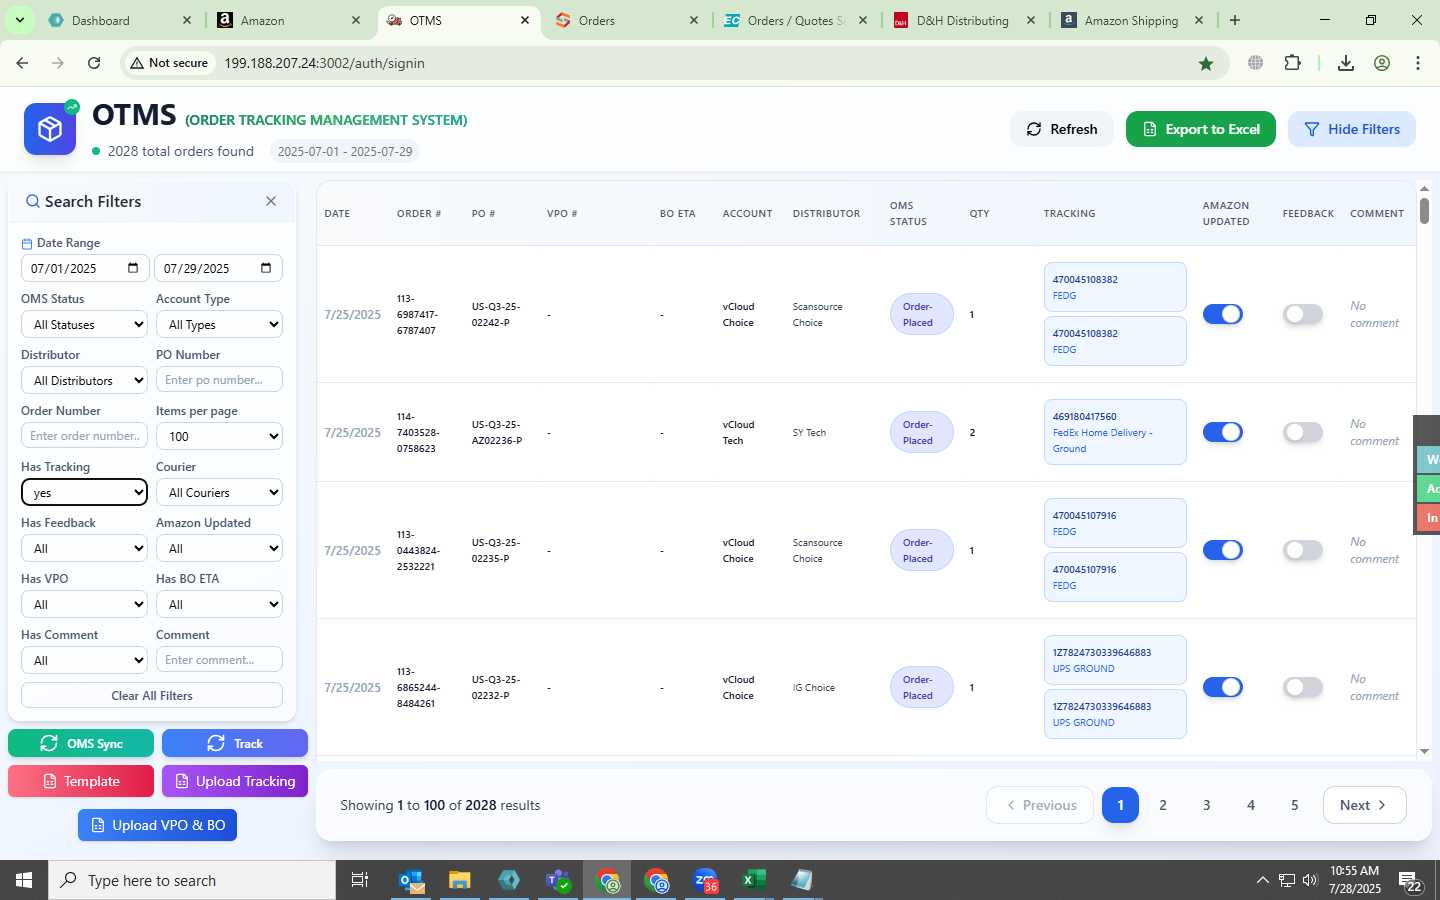Close the Search Filters panel
Viewport: 1440px width, 900px height.
click(271, 201)
